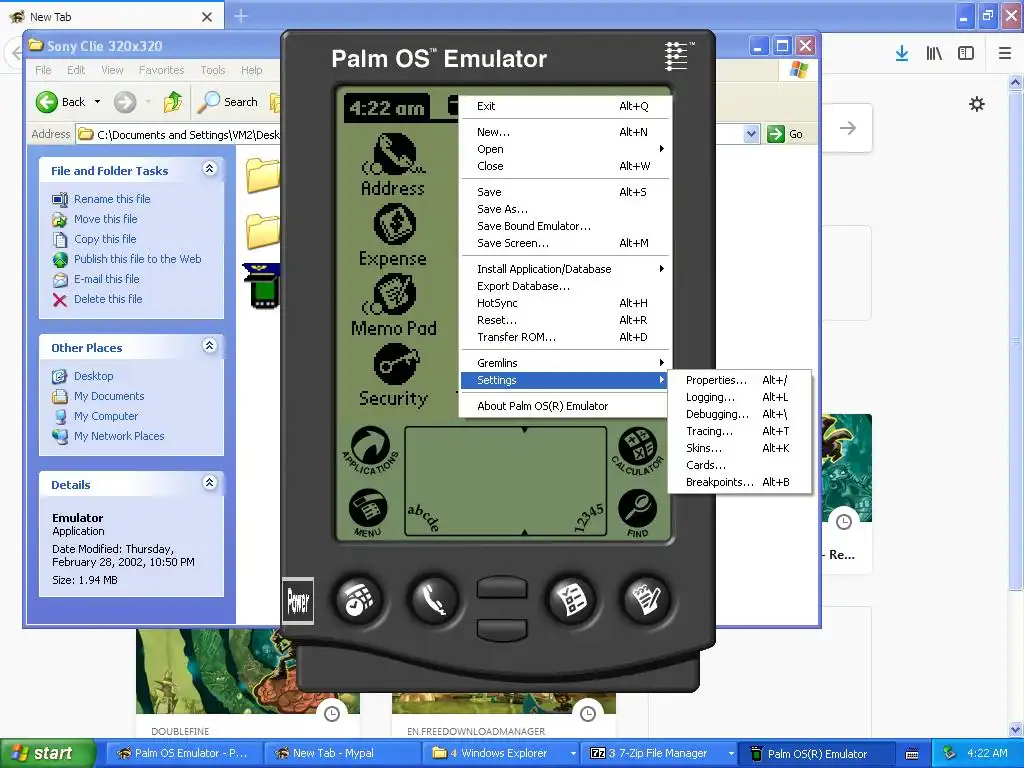Select Skins... in the submenu
The width and height of the screenshot is (1024, 768).
coord(739,448)
